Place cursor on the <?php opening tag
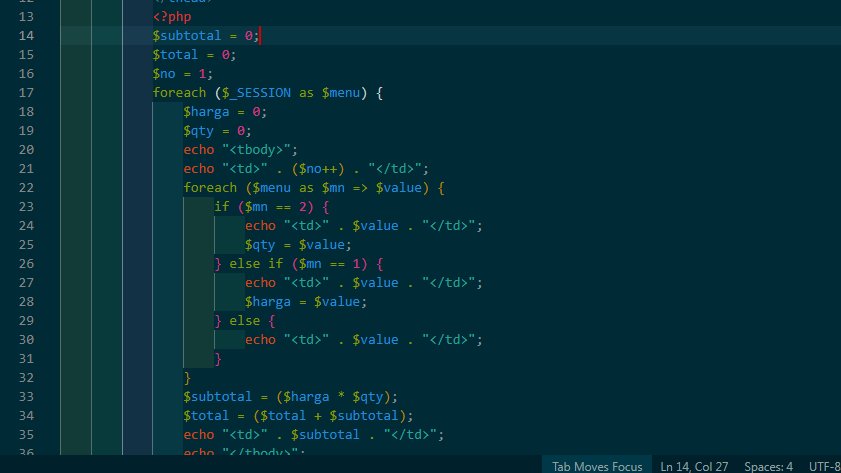841x473 pixels. (x=172, y=17)
